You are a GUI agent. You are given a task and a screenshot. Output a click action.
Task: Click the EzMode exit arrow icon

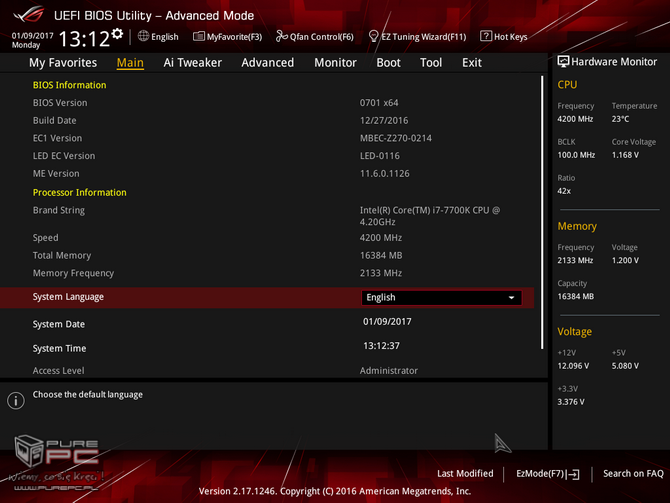[x=574, y=474]
